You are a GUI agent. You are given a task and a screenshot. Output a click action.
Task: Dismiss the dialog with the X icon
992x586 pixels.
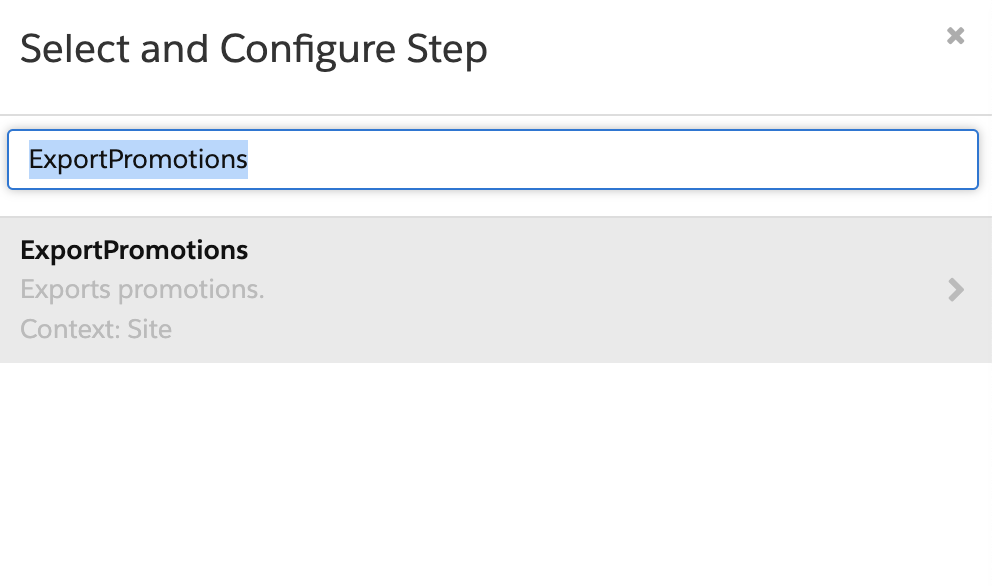pos(955,35)
